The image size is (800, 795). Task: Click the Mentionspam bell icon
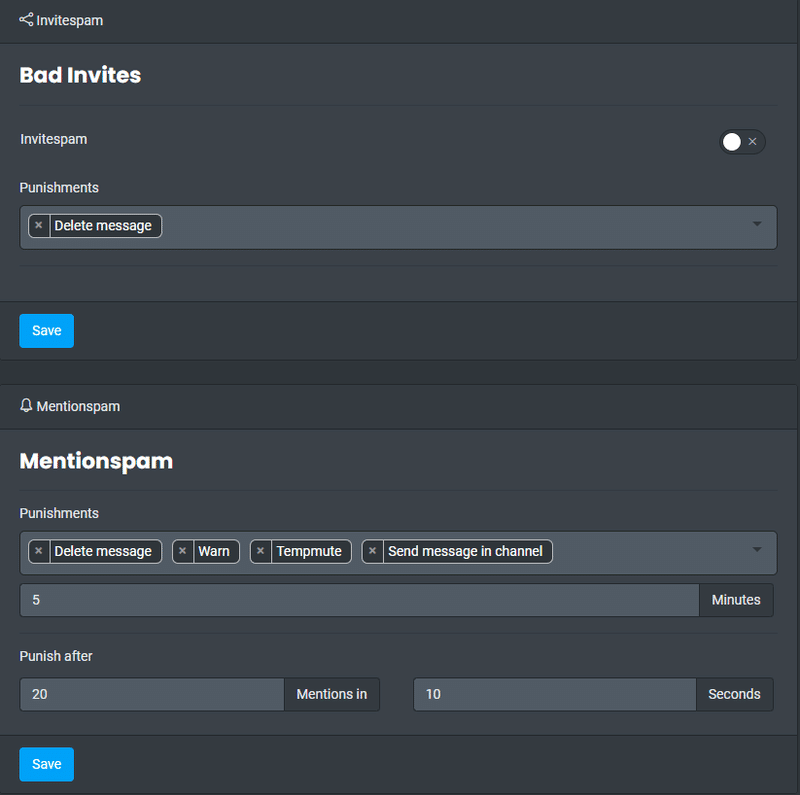tap(26, 406)
